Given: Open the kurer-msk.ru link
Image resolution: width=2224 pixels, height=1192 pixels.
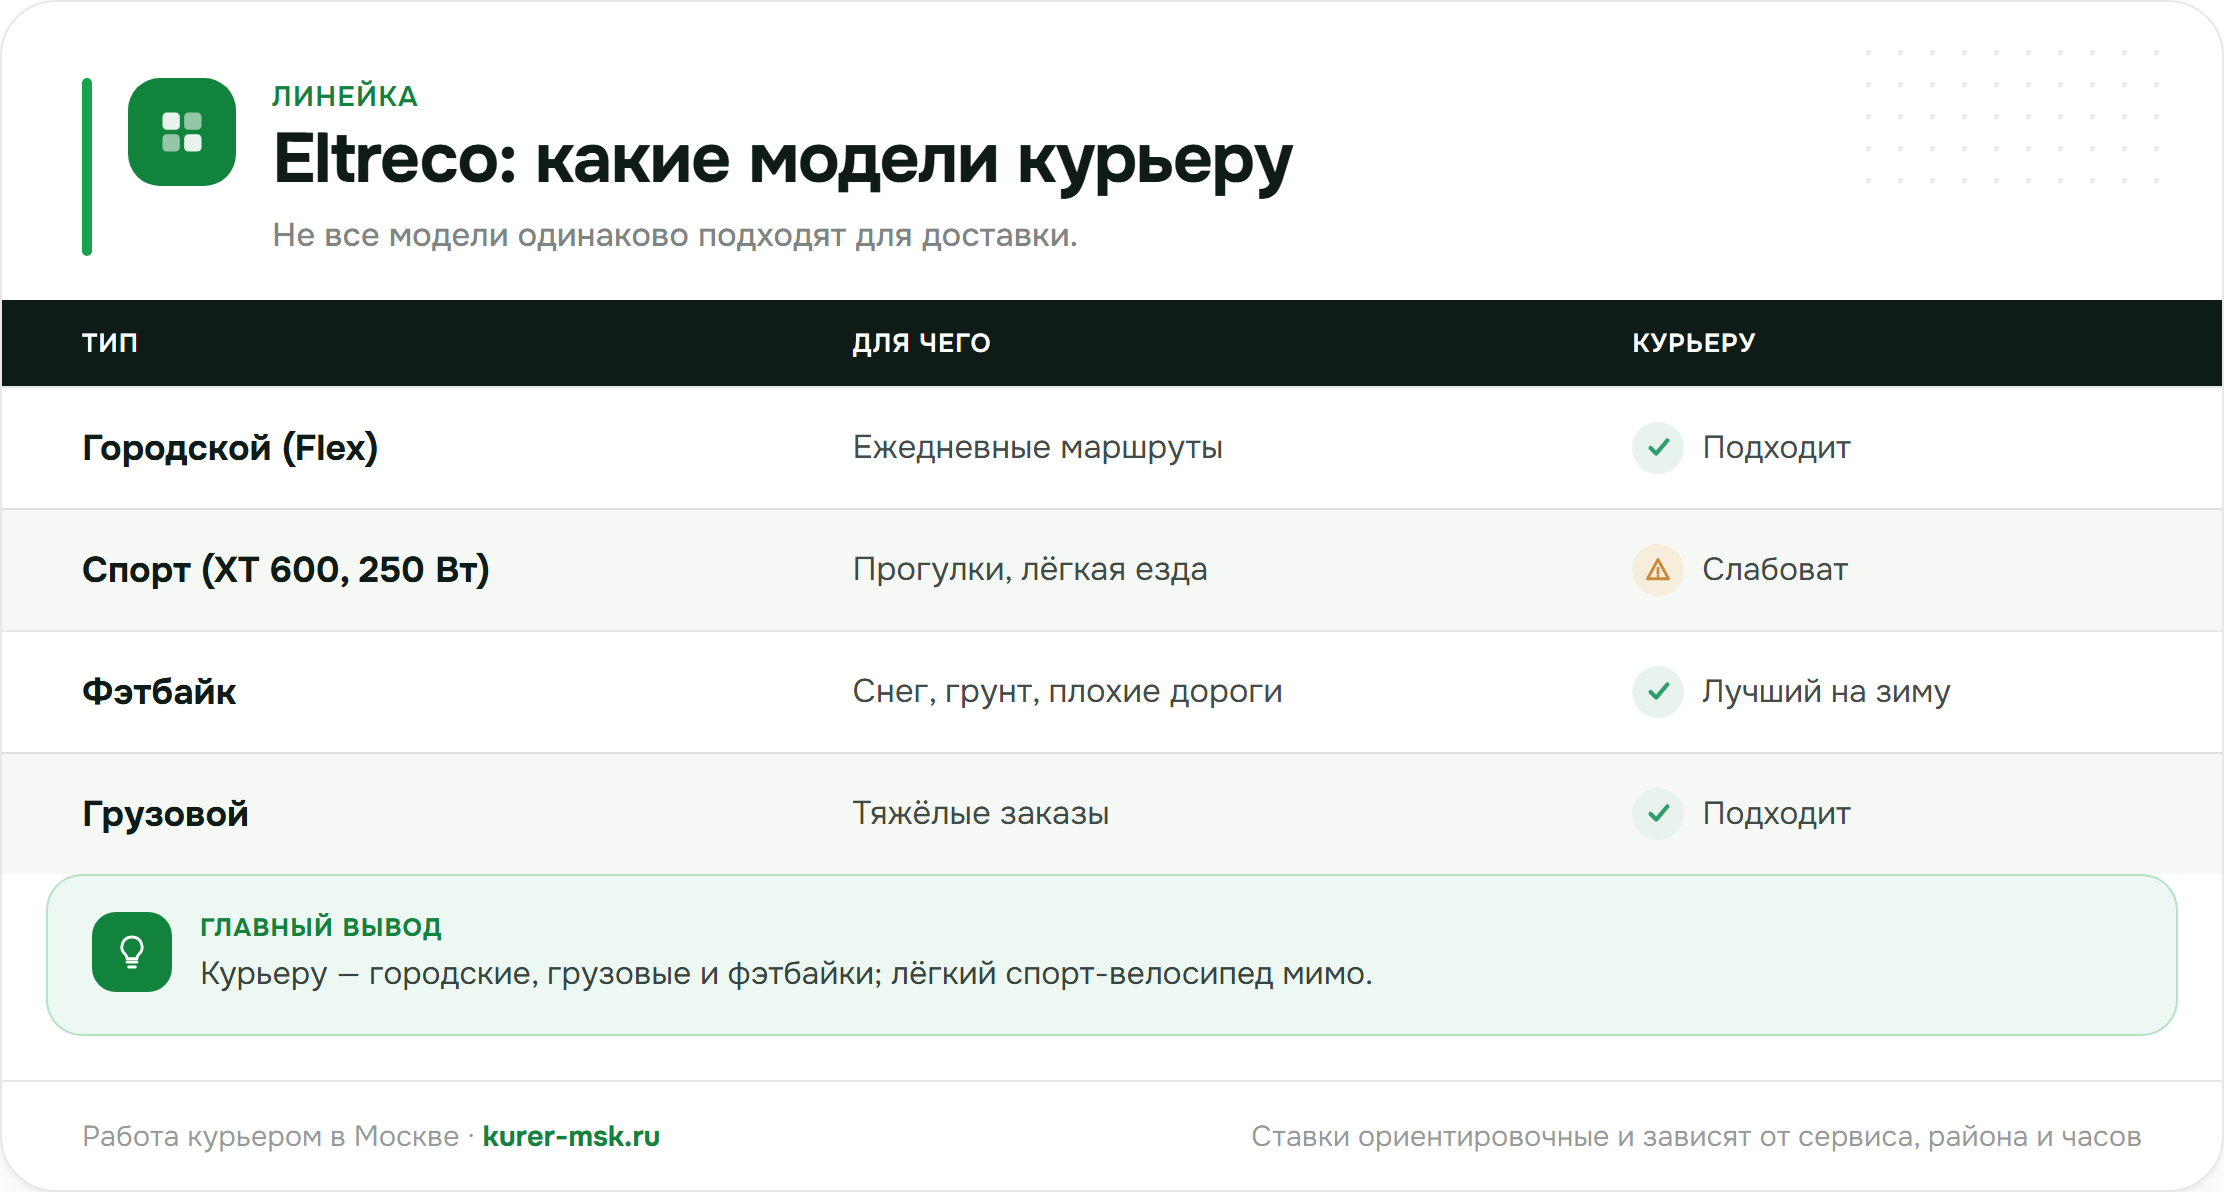Looking at the screenshot, I should (x=571, y=1136).
